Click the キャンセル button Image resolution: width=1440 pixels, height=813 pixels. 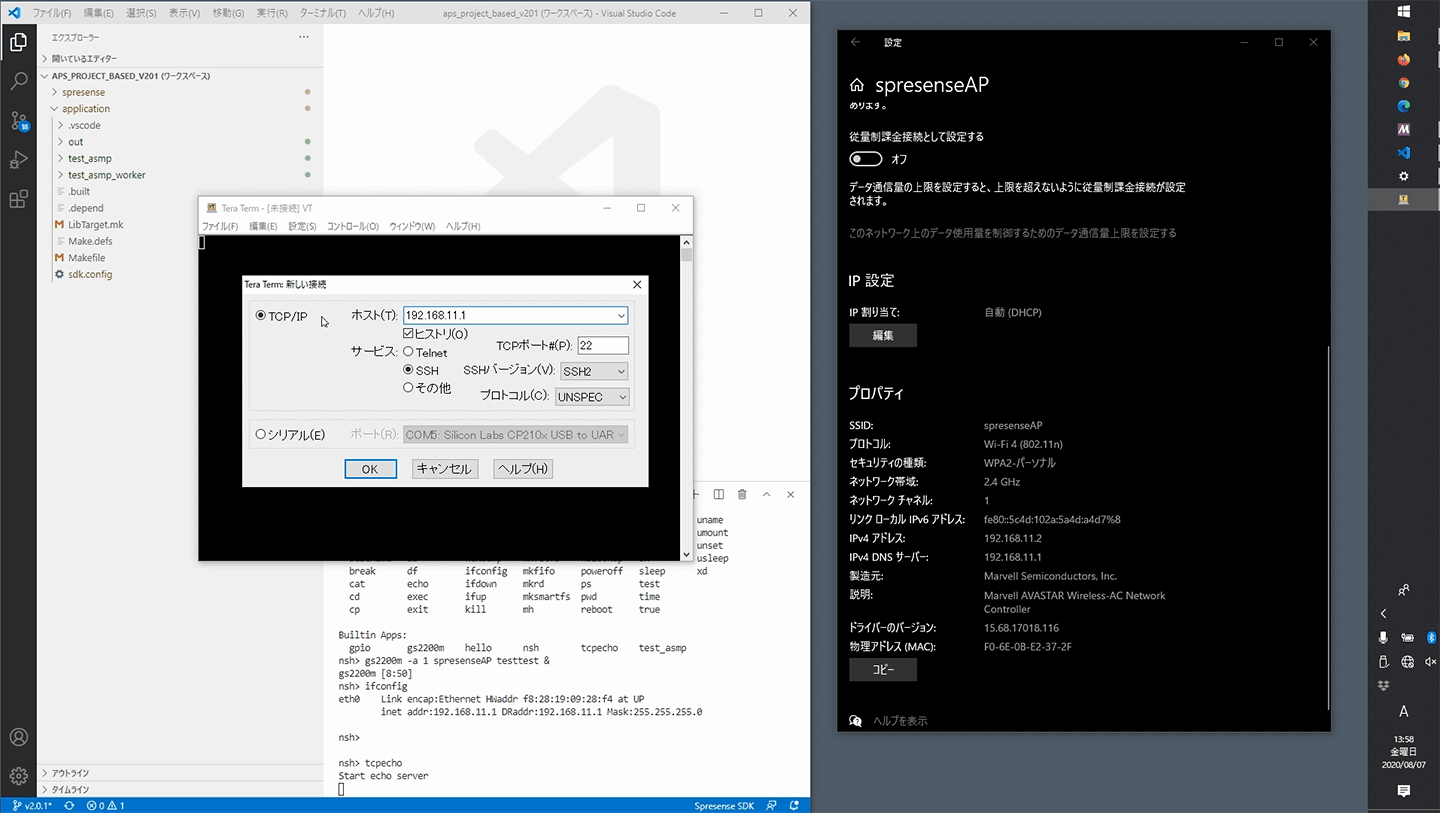point(444,469)
